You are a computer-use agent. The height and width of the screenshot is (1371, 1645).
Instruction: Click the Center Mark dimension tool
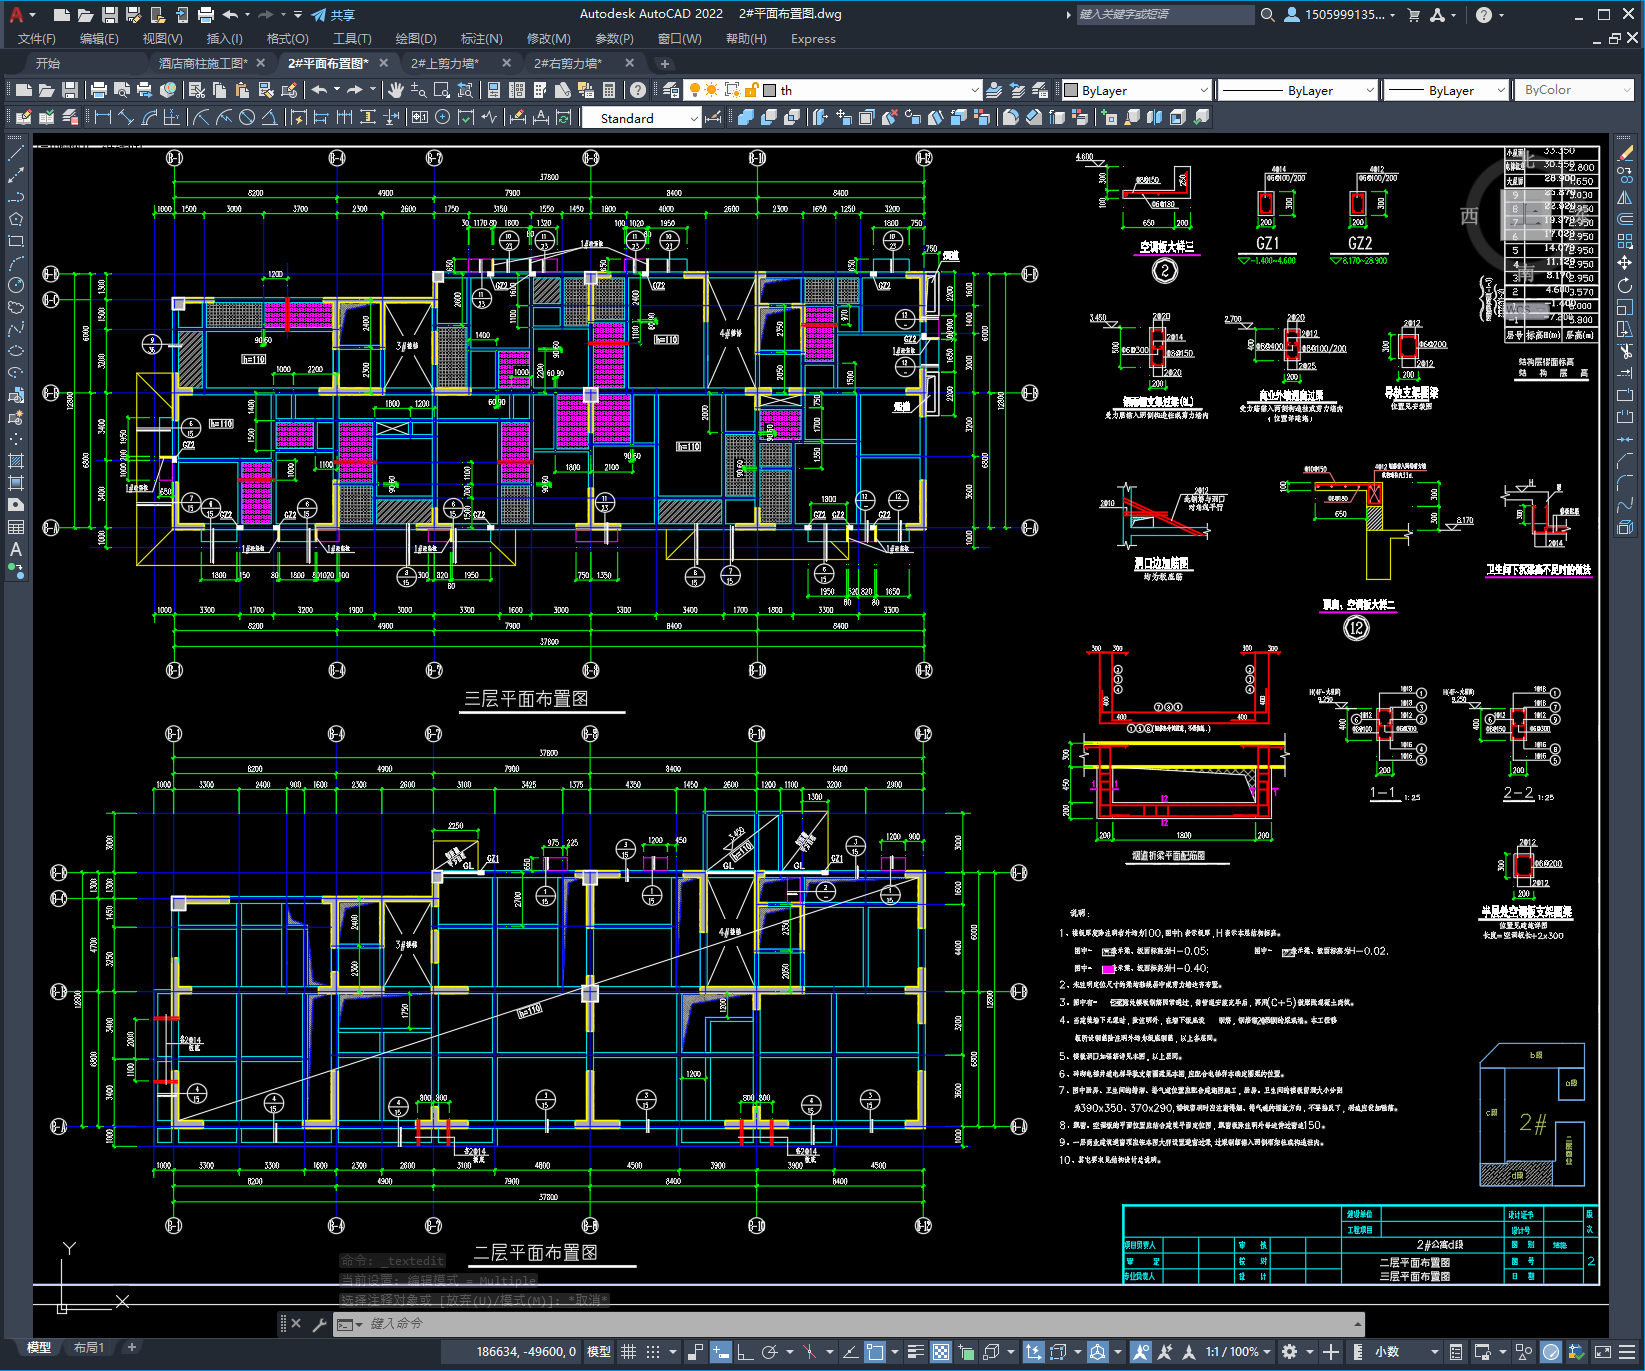[443, 117]
